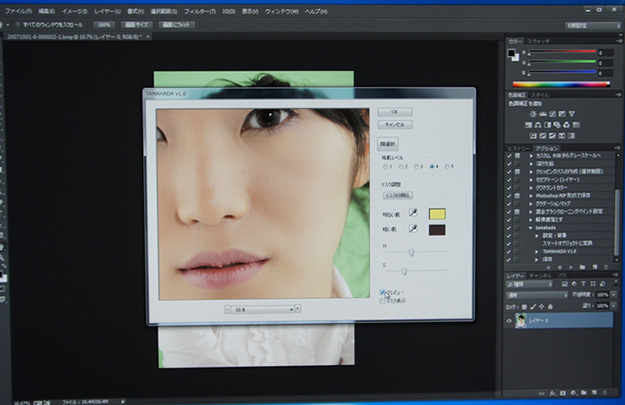Select skin level radio button 1

click(x=383, y=166)
